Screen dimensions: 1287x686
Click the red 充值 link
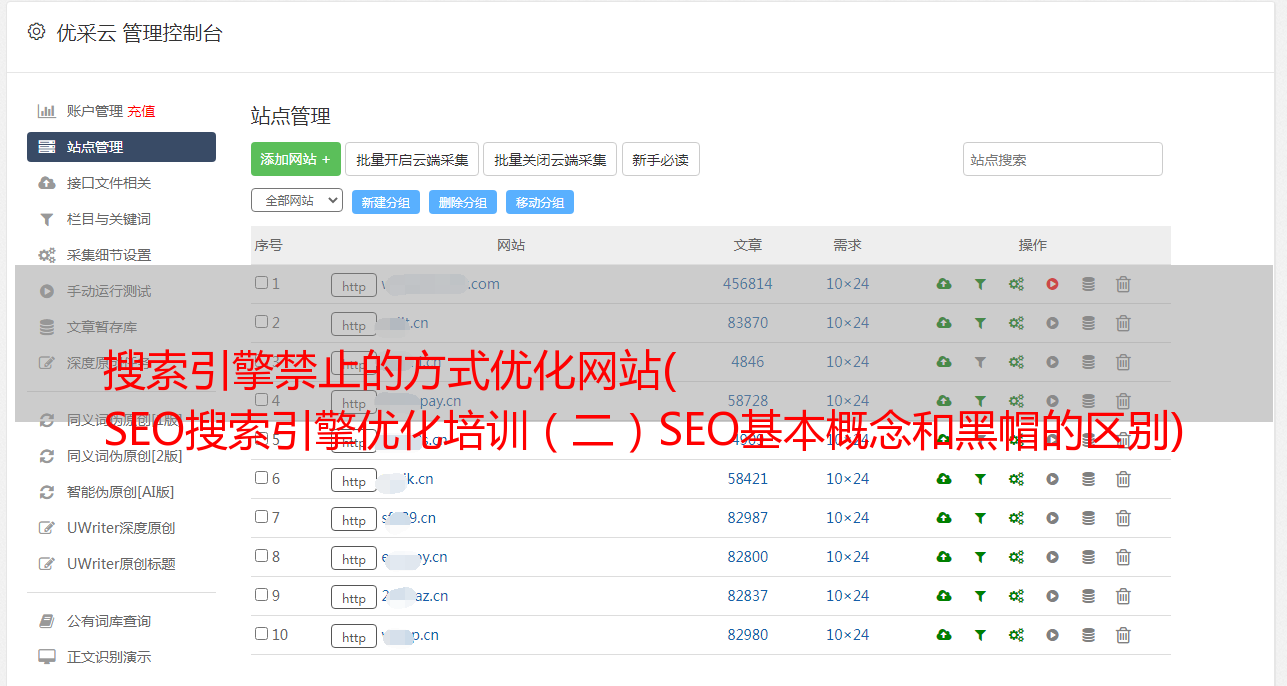coord(141,111)
